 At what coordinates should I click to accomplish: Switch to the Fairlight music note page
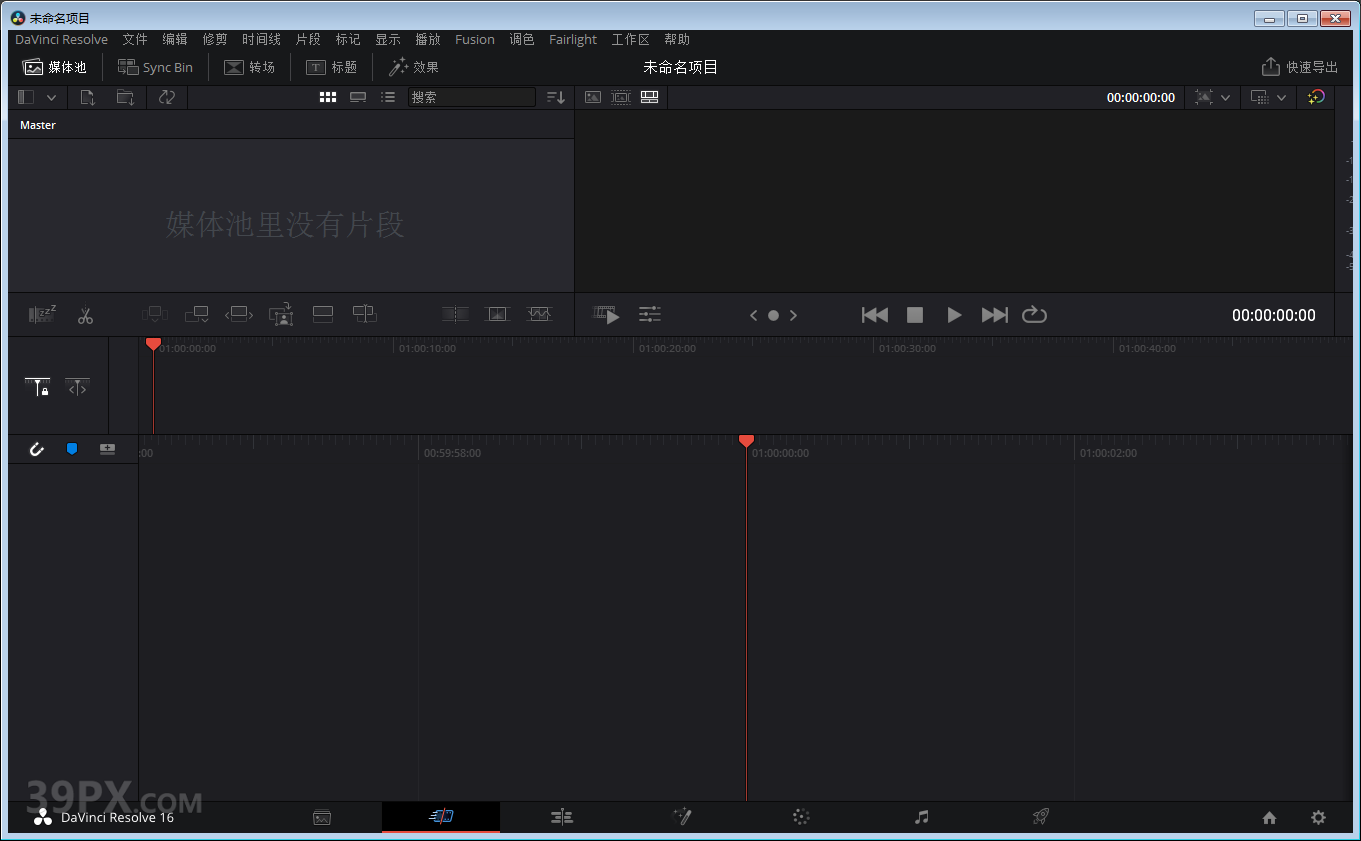922,817
